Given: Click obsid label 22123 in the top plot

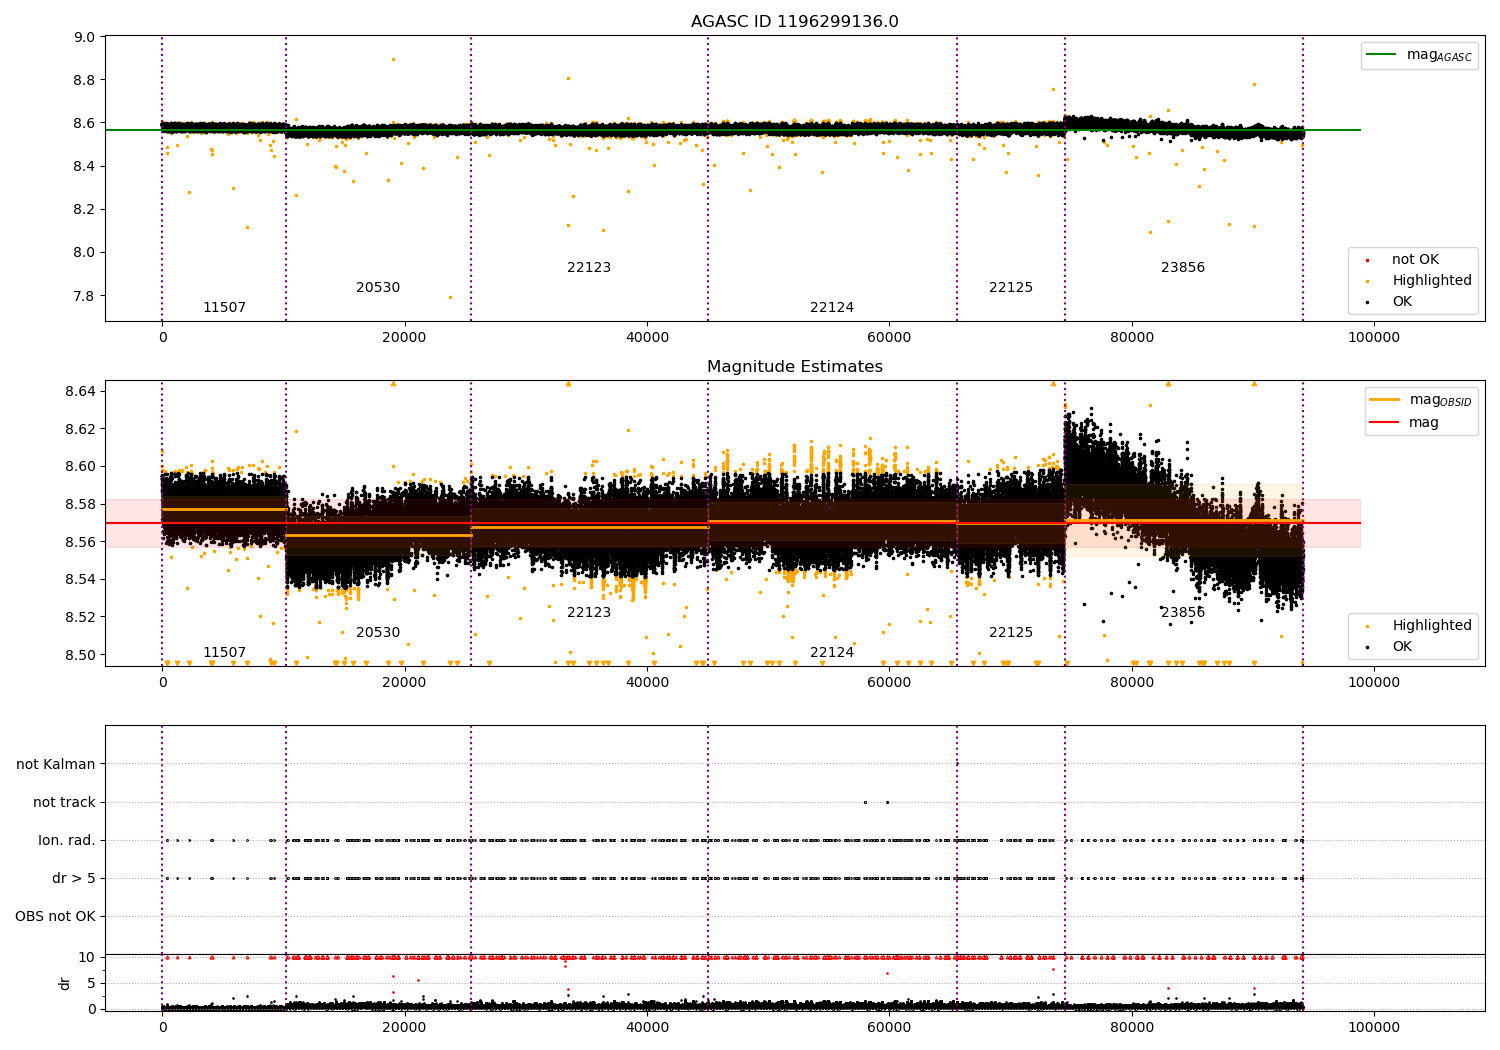Looking at the screenshot, I should (589, 267).
